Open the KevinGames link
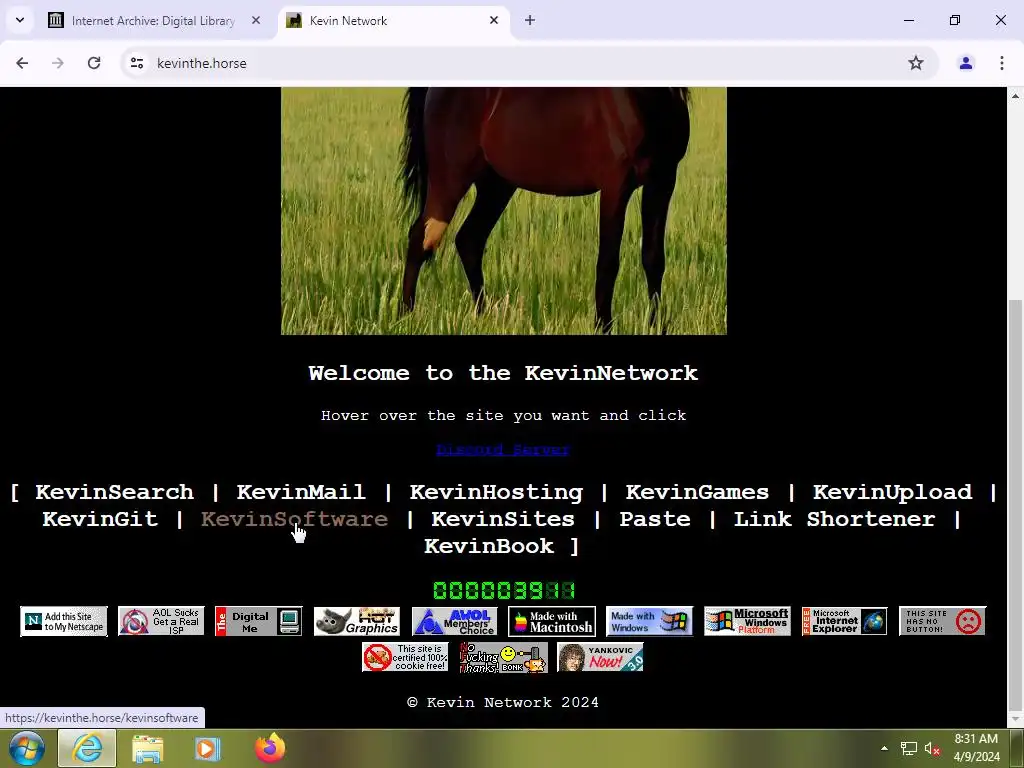1024x768 pixels. (x=697, y=492)
